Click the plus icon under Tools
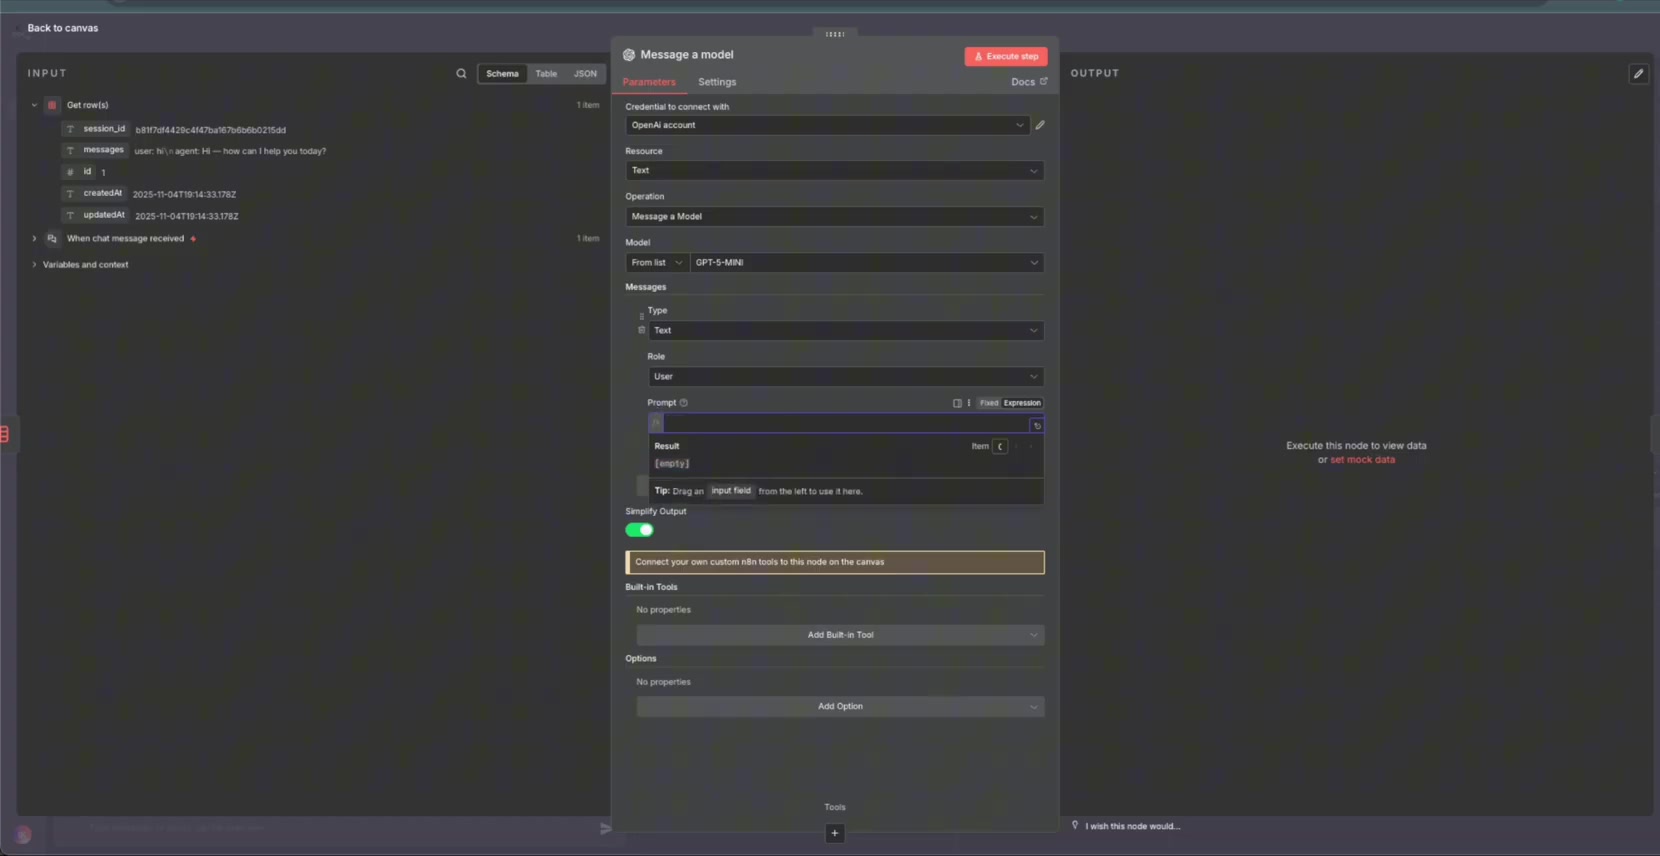 835,833
